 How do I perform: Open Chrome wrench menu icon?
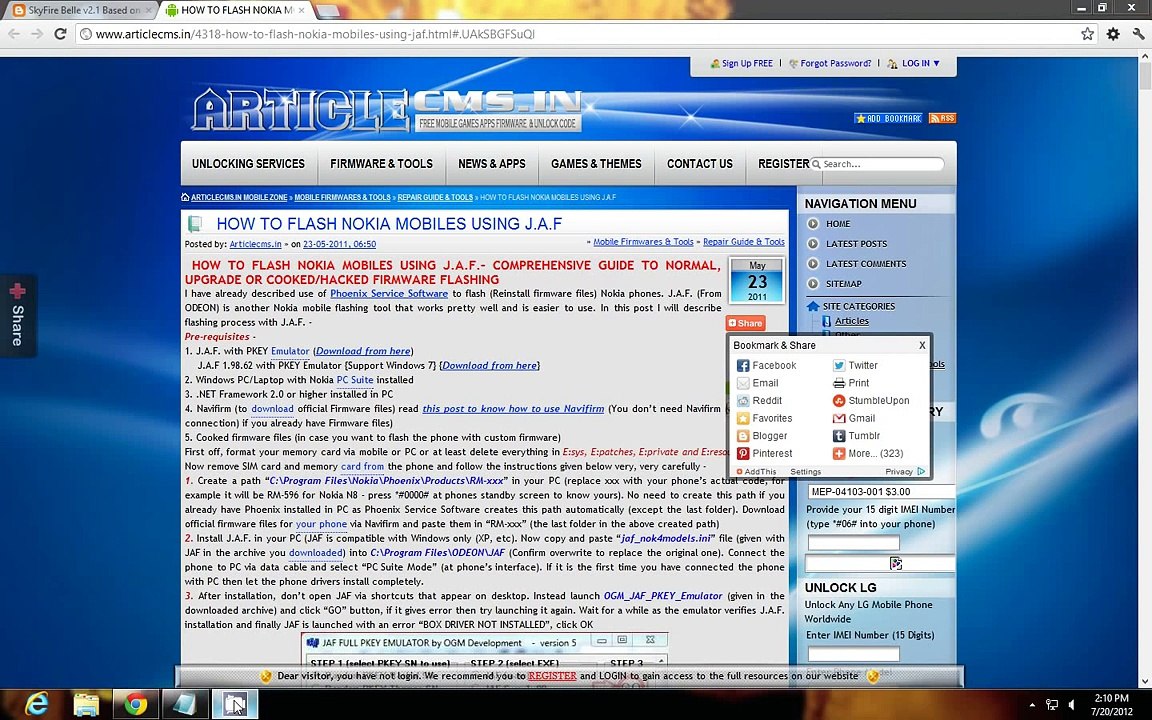click(1138, 34)
